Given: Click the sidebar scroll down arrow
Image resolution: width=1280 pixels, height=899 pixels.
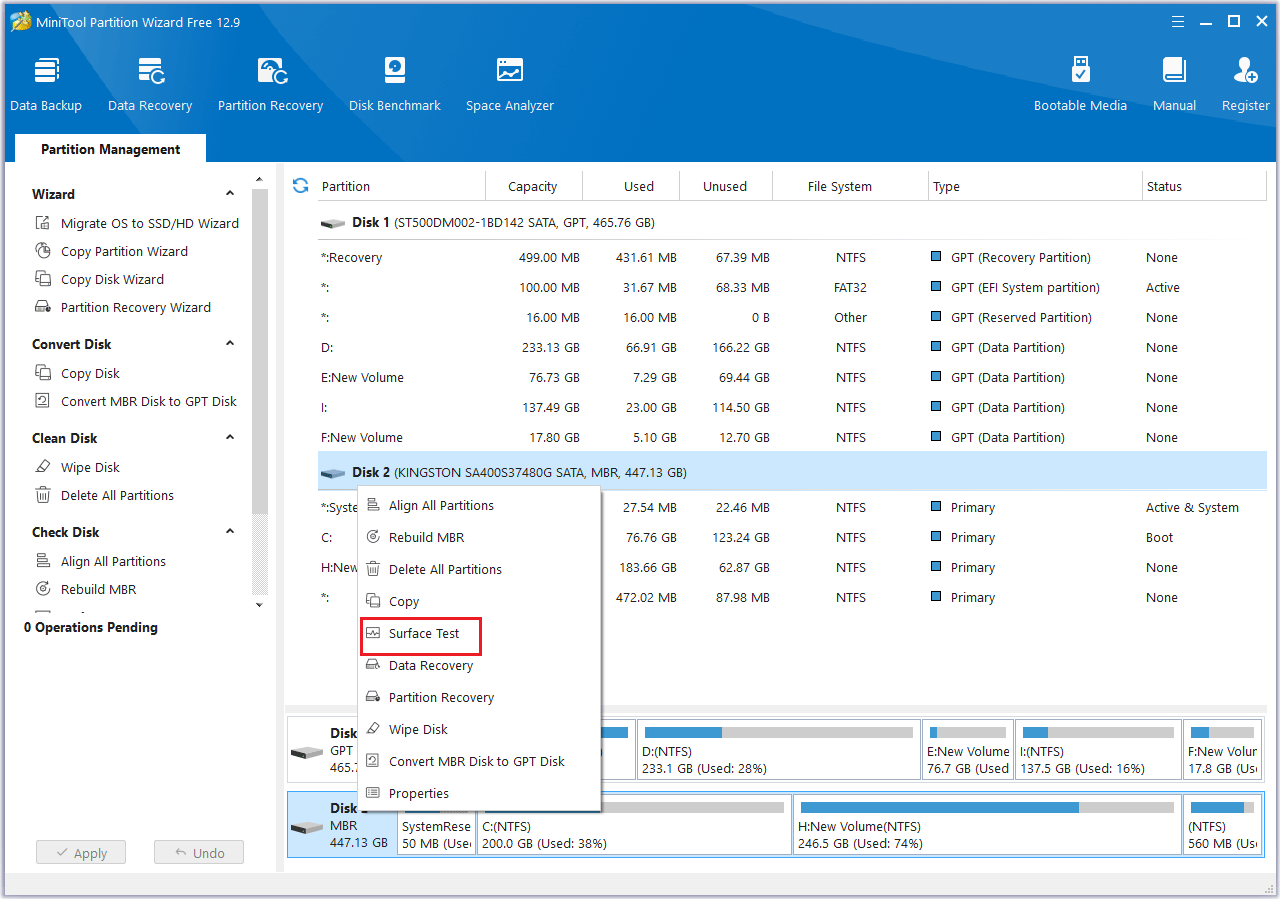Looking at the screenshot, I should click(260, 605).
